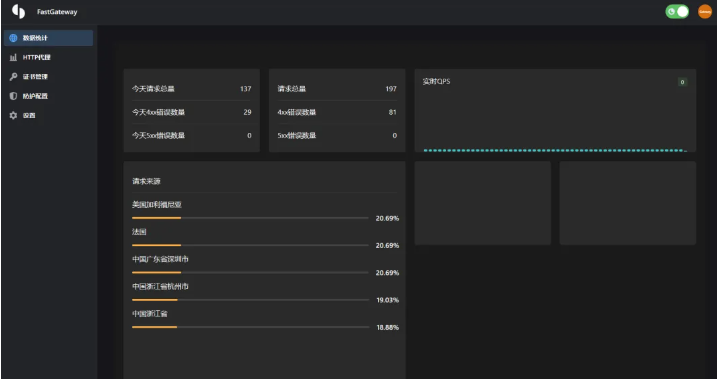Click the dotted 实时QPS chart line

coord(555,150)
